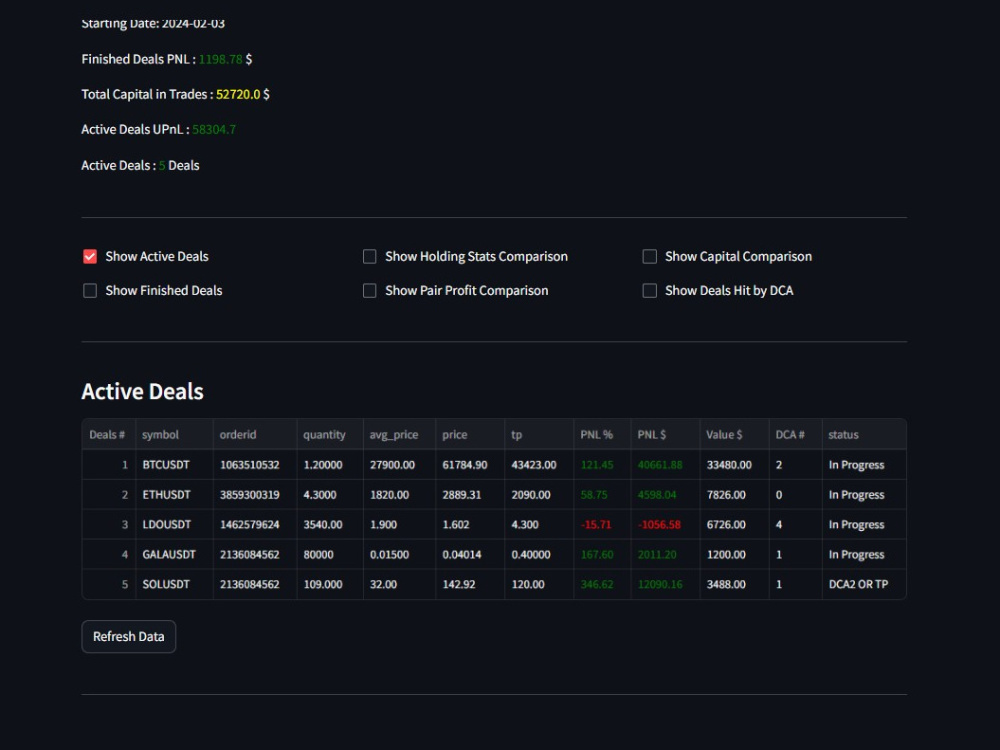Select the LDOUSDT symbol cell
The height and width of the screenshot is (750, 1000).
174,525
